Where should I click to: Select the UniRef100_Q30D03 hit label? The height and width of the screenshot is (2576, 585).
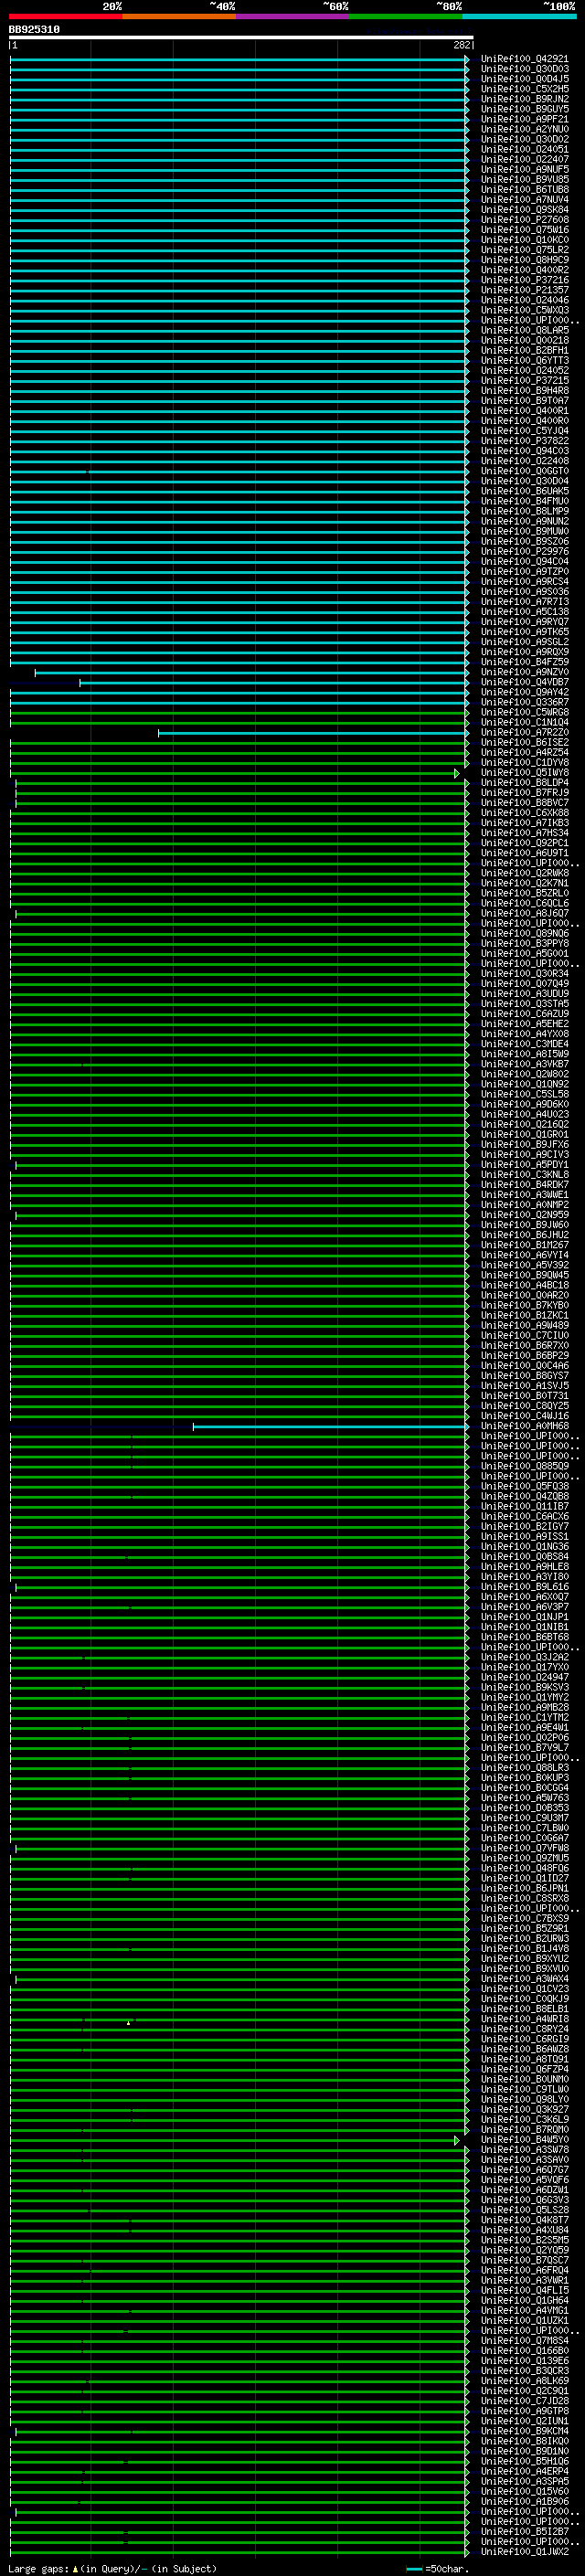[x=525, y=69]
